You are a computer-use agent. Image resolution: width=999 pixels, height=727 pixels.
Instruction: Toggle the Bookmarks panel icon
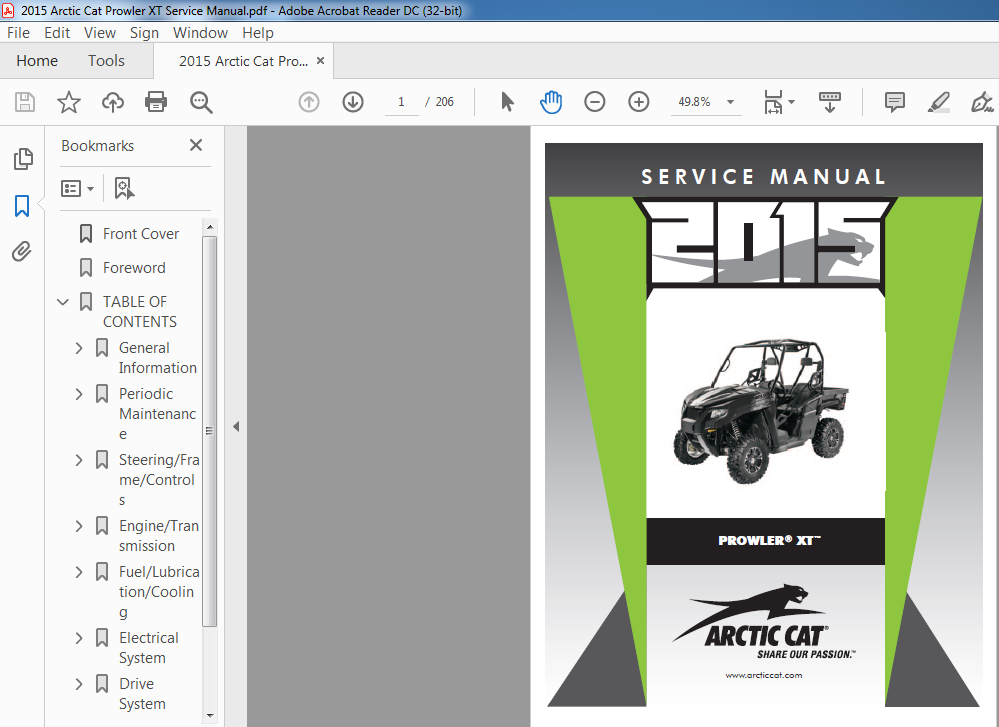click(22, 206)
